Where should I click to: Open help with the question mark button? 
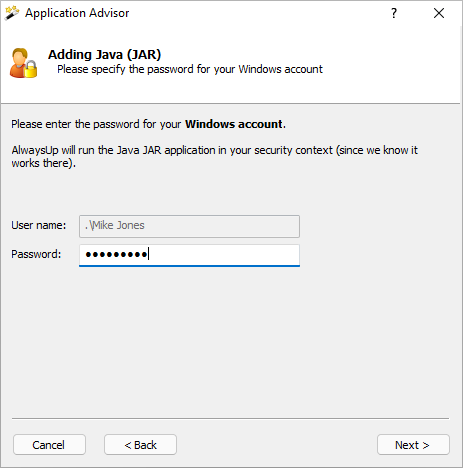394,13
